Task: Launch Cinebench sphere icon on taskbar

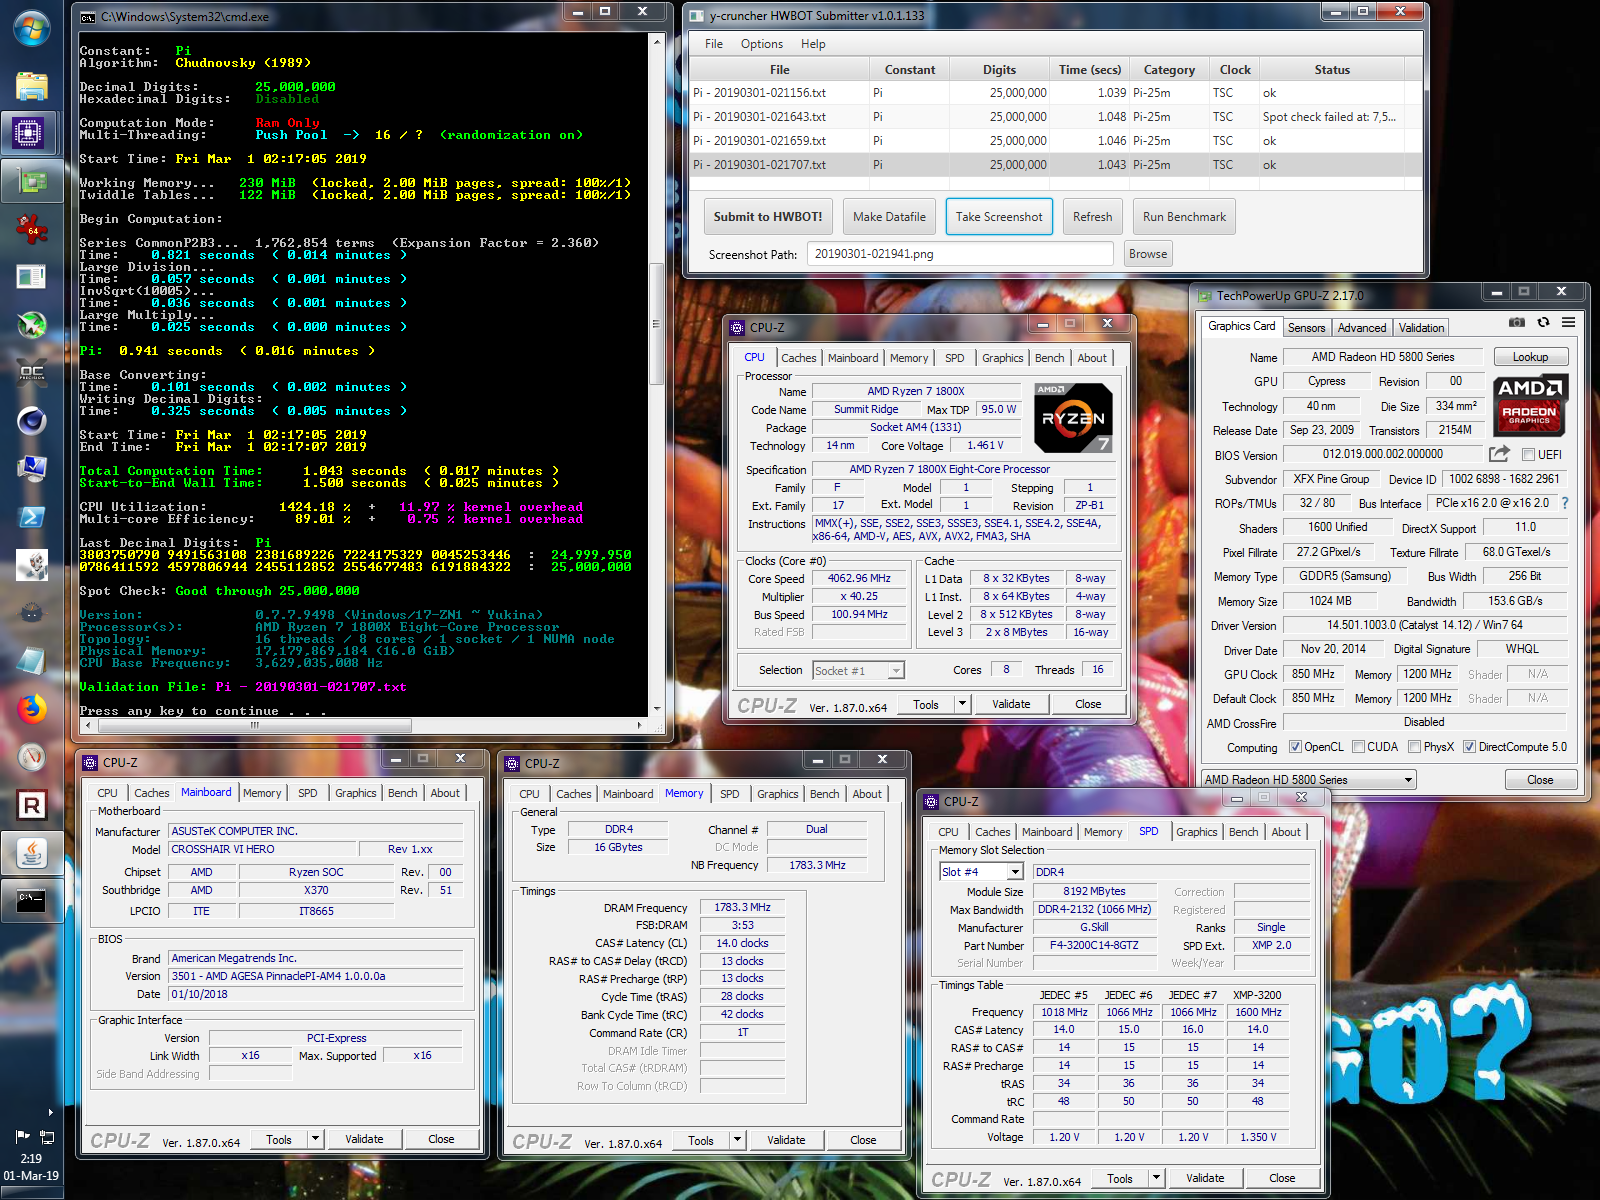Action: (32, 421)
